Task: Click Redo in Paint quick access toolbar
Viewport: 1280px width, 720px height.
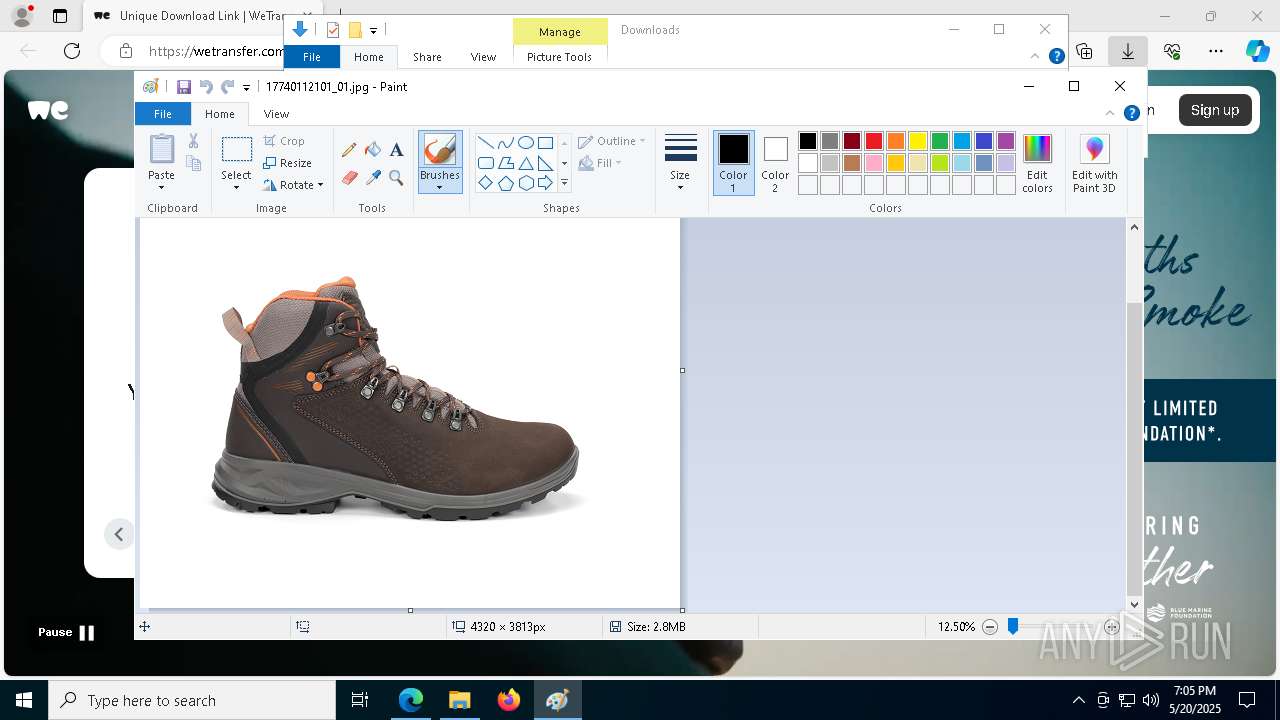Action: click(x=227, y=87)
